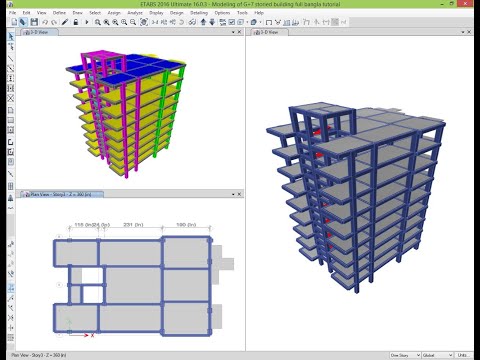This screenshot has width=480, height=360.
Task: Open the File menu
Action: 13,13
